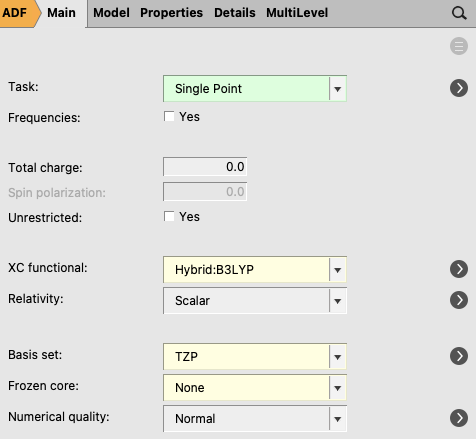Screen dimensions: 476x439
Task: Switch to the Details tab
Action: (x=235, y=13)
